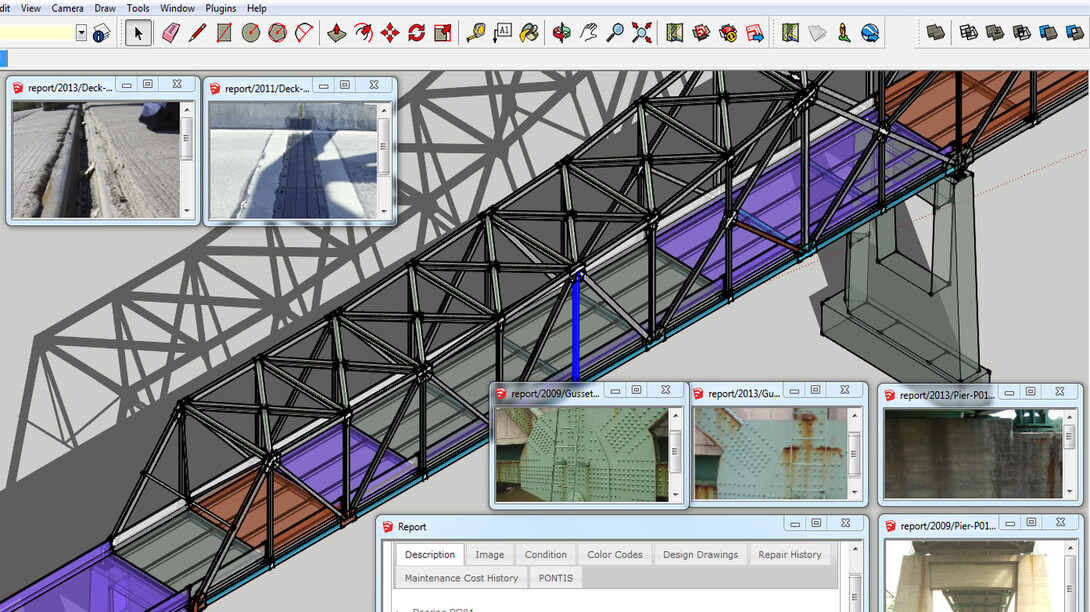
Task: Open the Camera menu
Action: coord(67,8)
